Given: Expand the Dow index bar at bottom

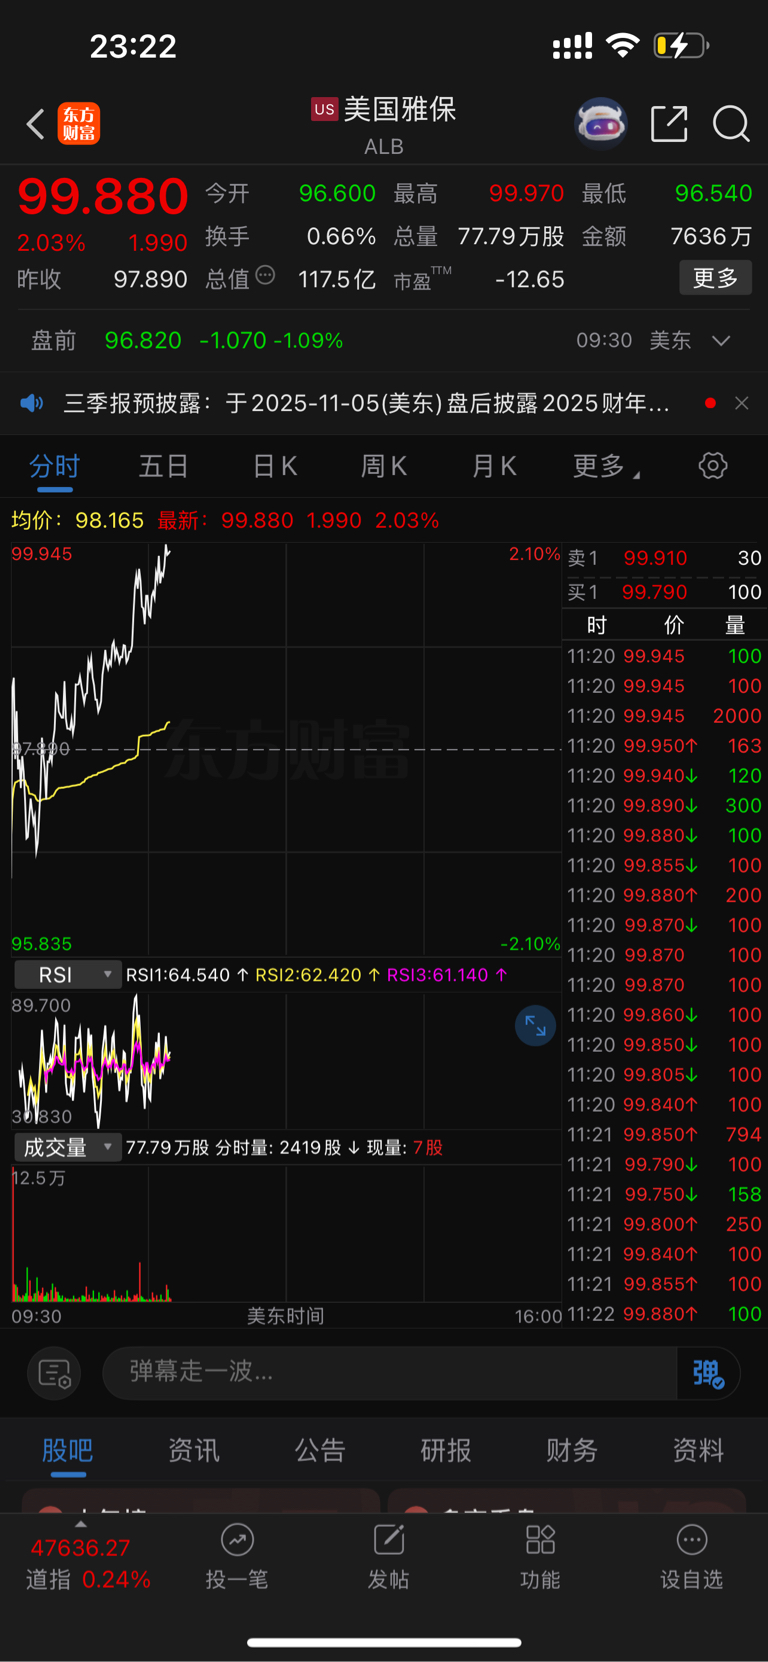Looking at the screenshot, I should click(81, 1524).
